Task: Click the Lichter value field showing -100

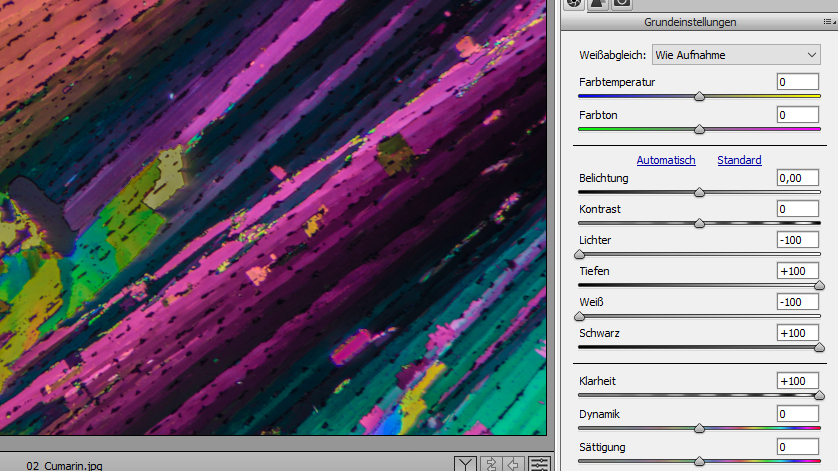Action: (x=797, y=240)
